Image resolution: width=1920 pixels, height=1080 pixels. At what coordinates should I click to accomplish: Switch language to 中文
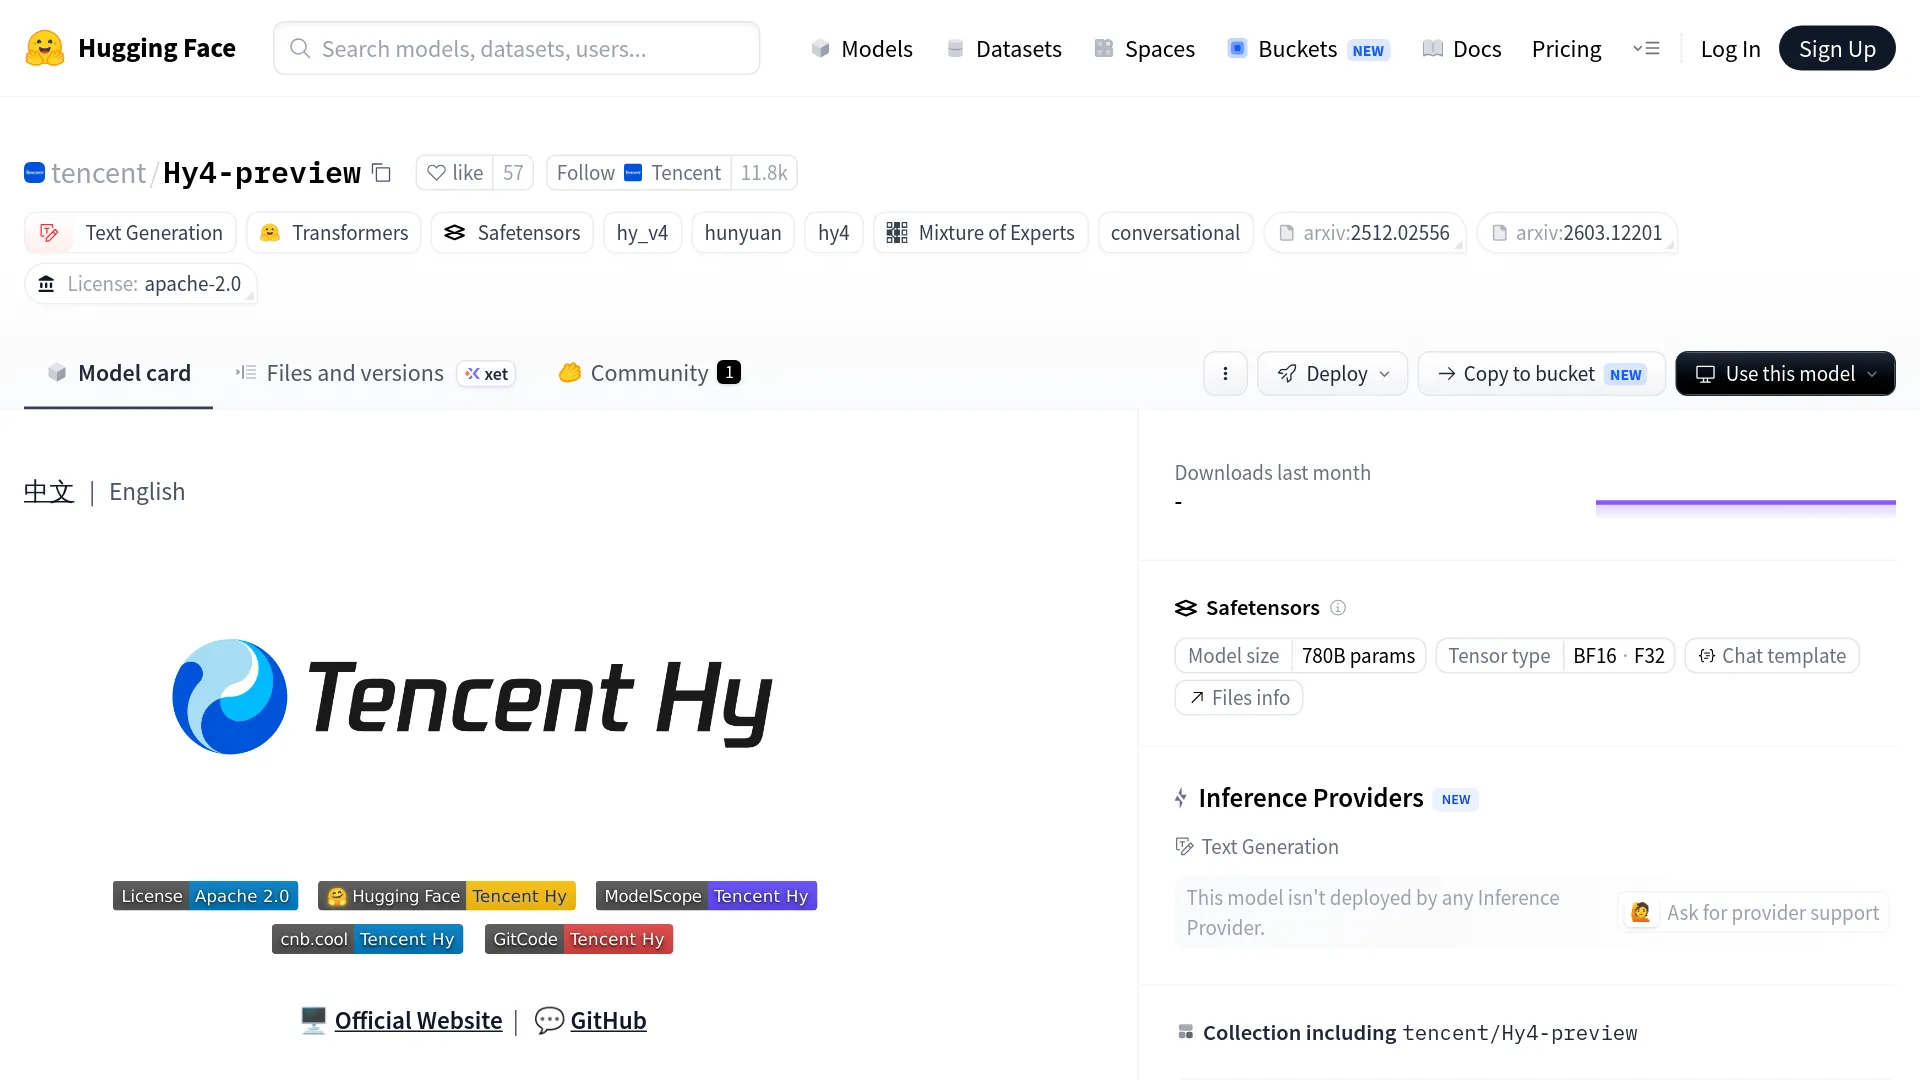49,492
